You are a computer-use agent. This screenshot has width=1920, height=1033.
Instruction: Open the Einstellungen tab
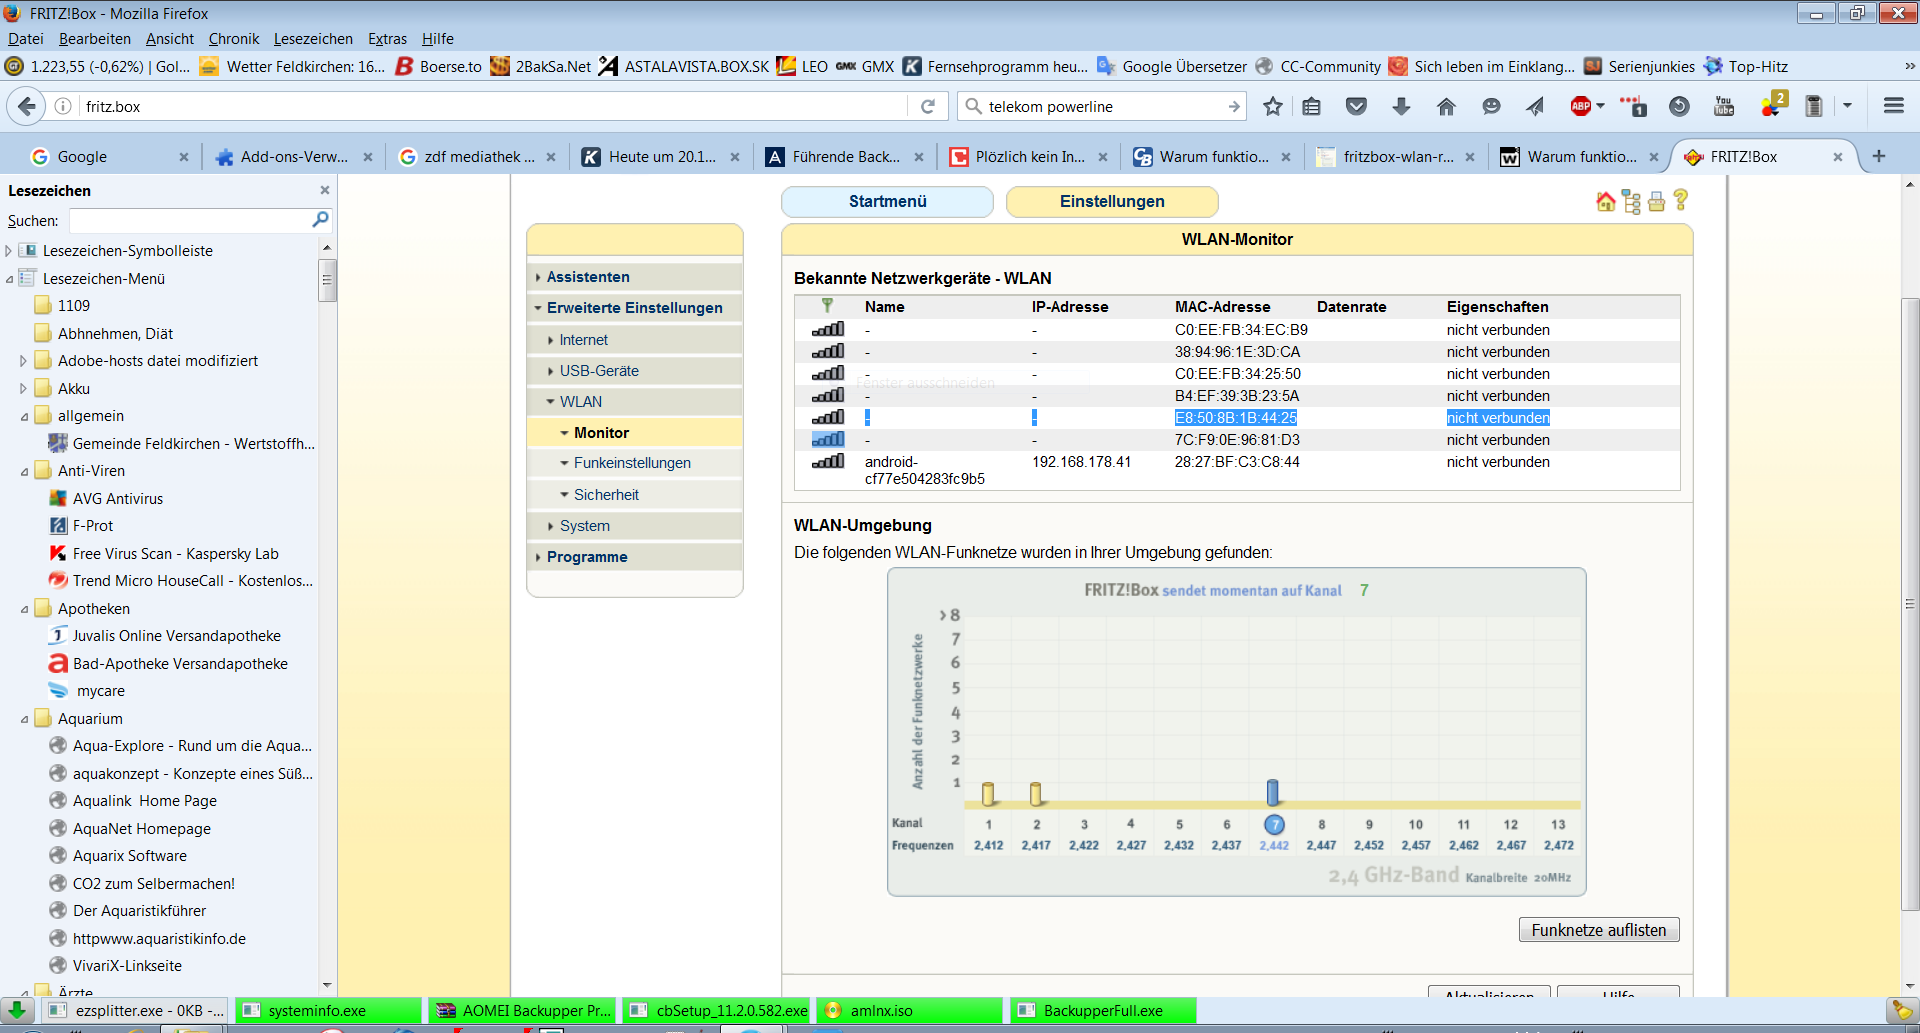1112,201
